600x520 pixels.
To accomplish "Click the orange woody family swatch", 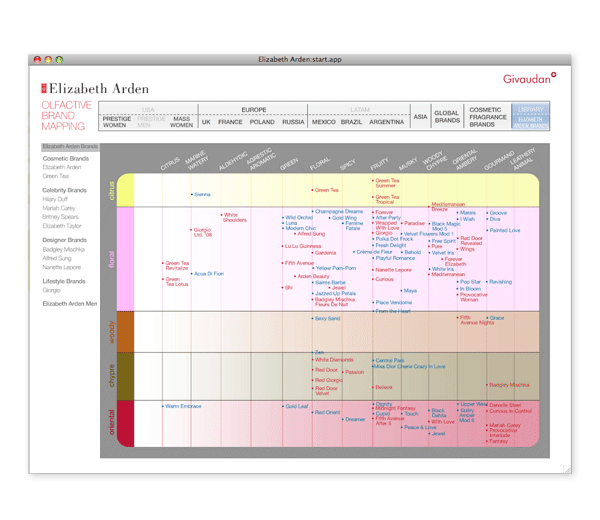I will (x=126, y=332).
